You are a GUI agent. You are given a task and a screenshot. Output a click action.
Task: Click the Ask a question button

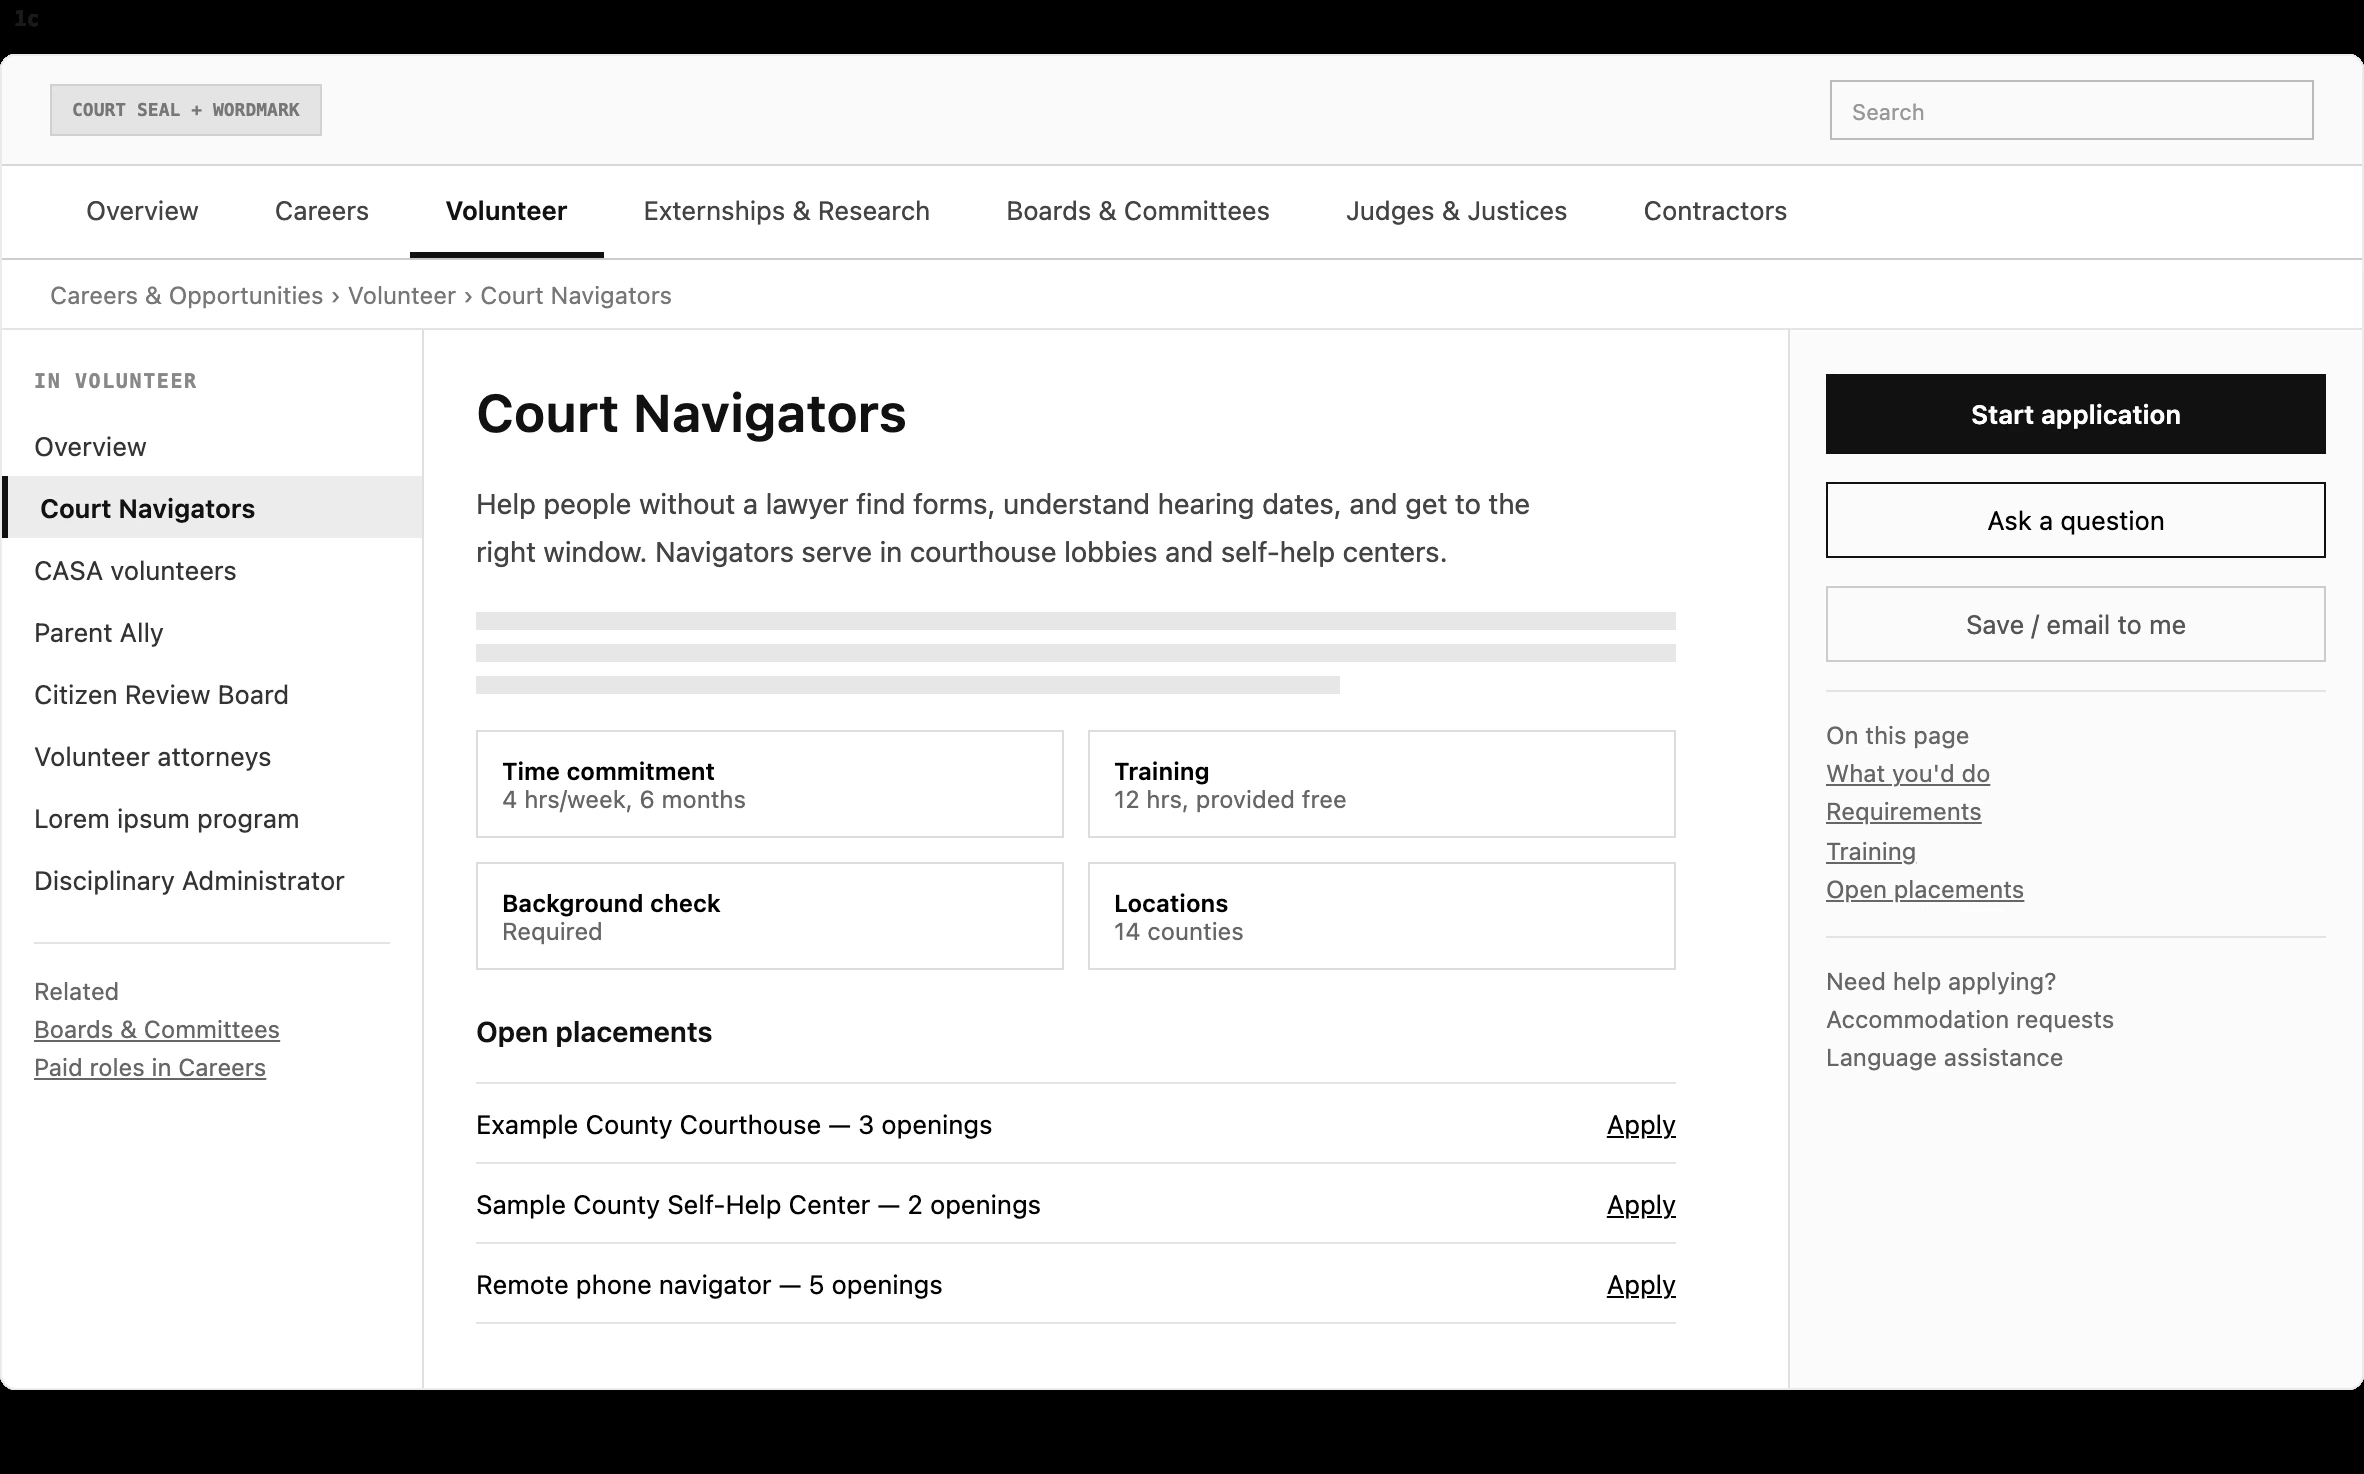[x=2075, y=520]
